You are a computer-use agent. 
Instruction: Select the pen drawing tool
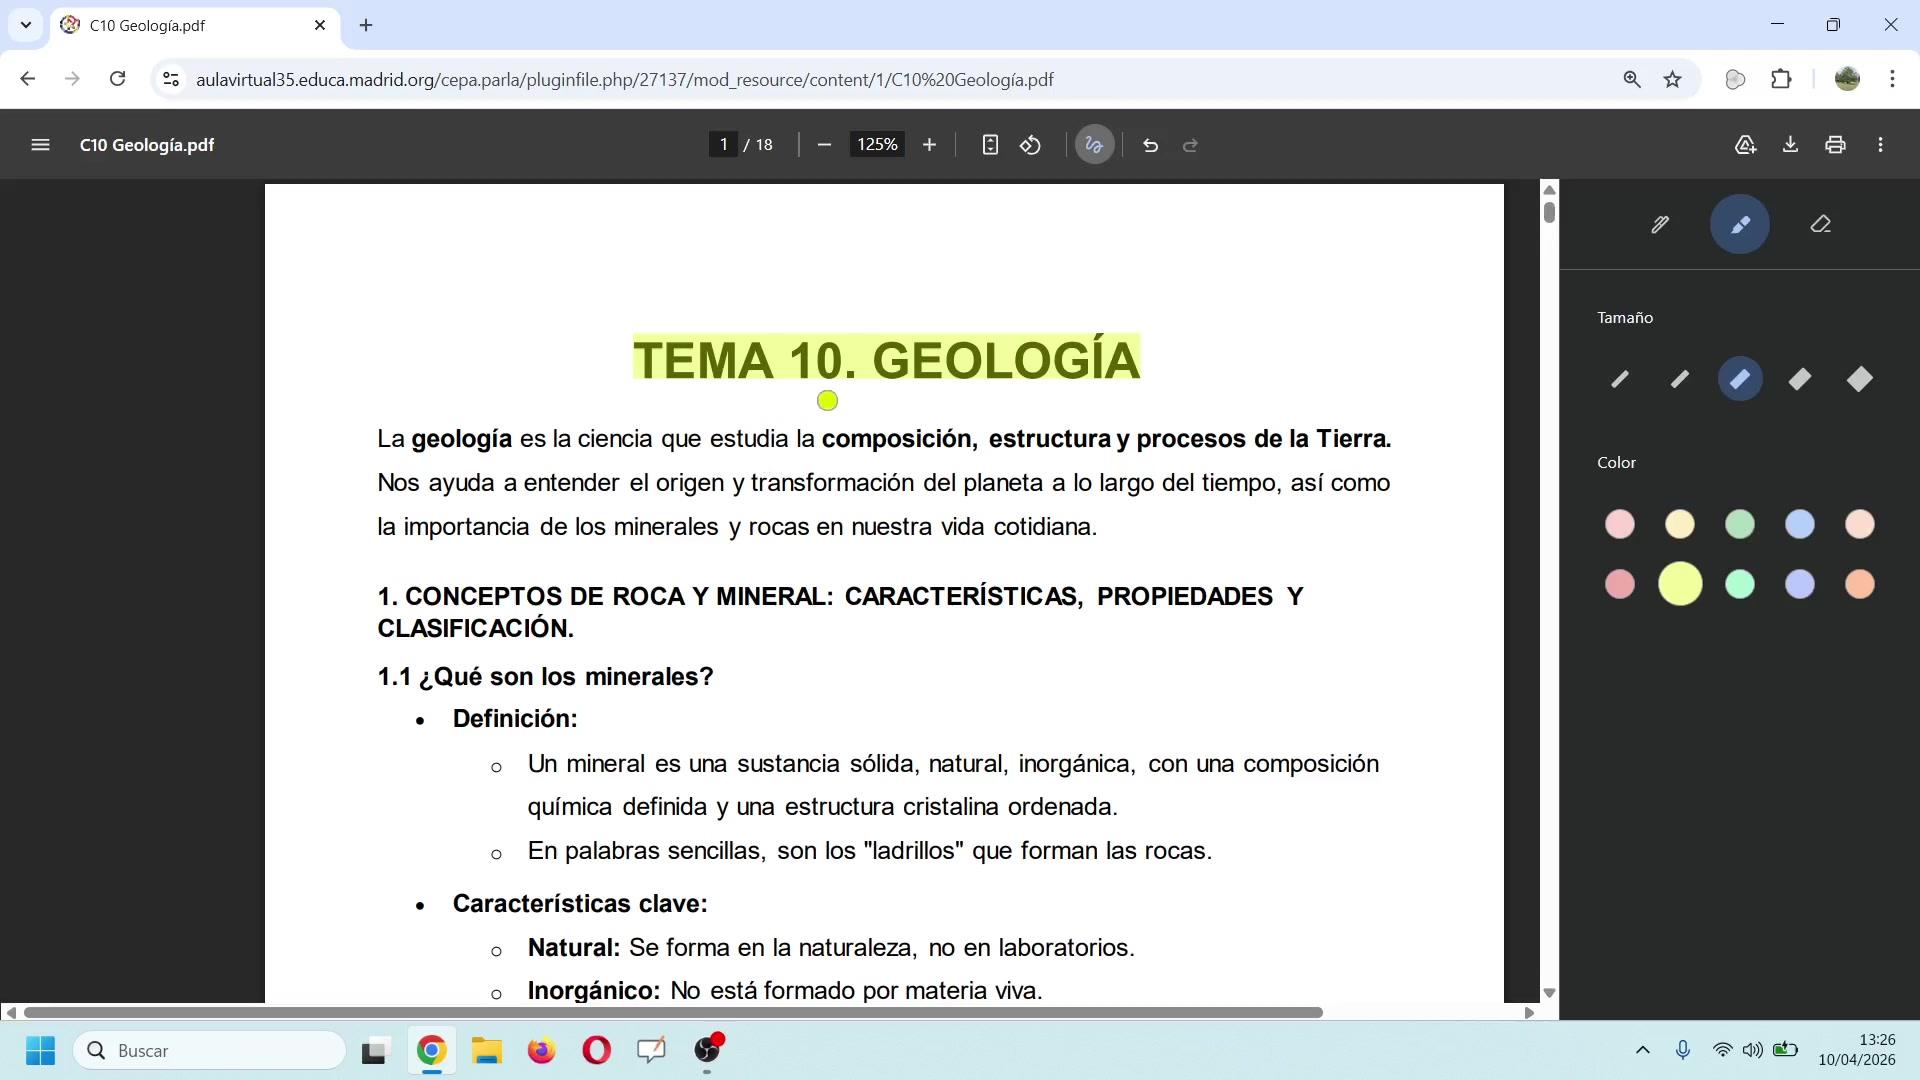tap(1660, 225)
